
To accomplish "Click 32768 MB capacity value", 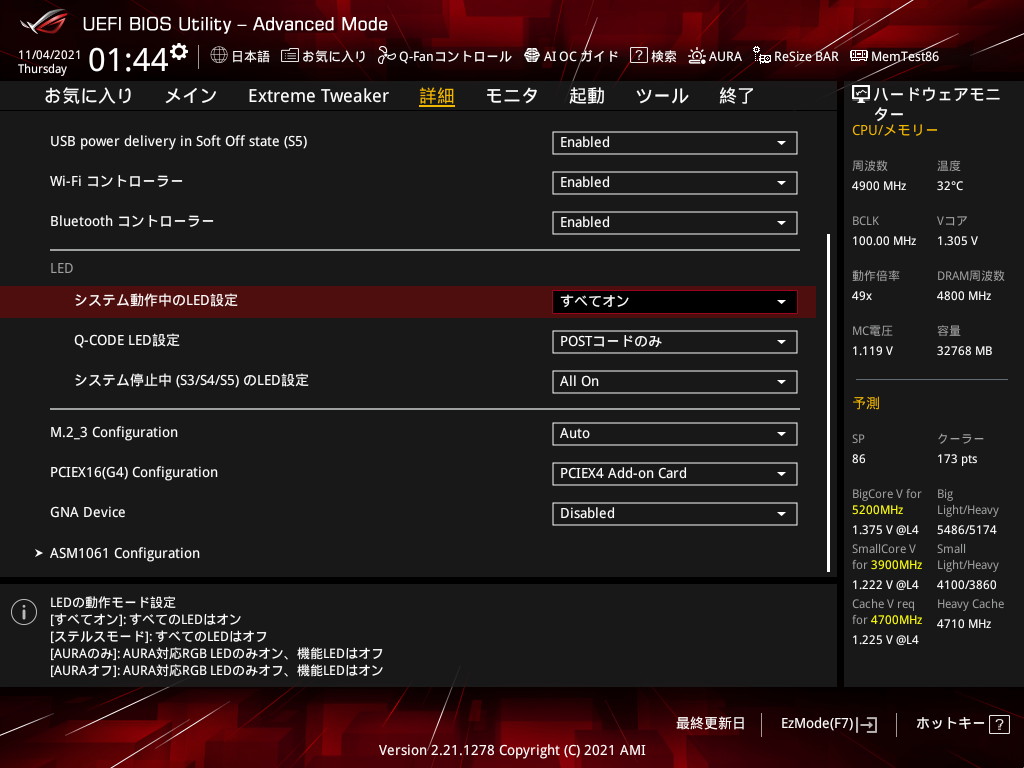I will 964,351.
